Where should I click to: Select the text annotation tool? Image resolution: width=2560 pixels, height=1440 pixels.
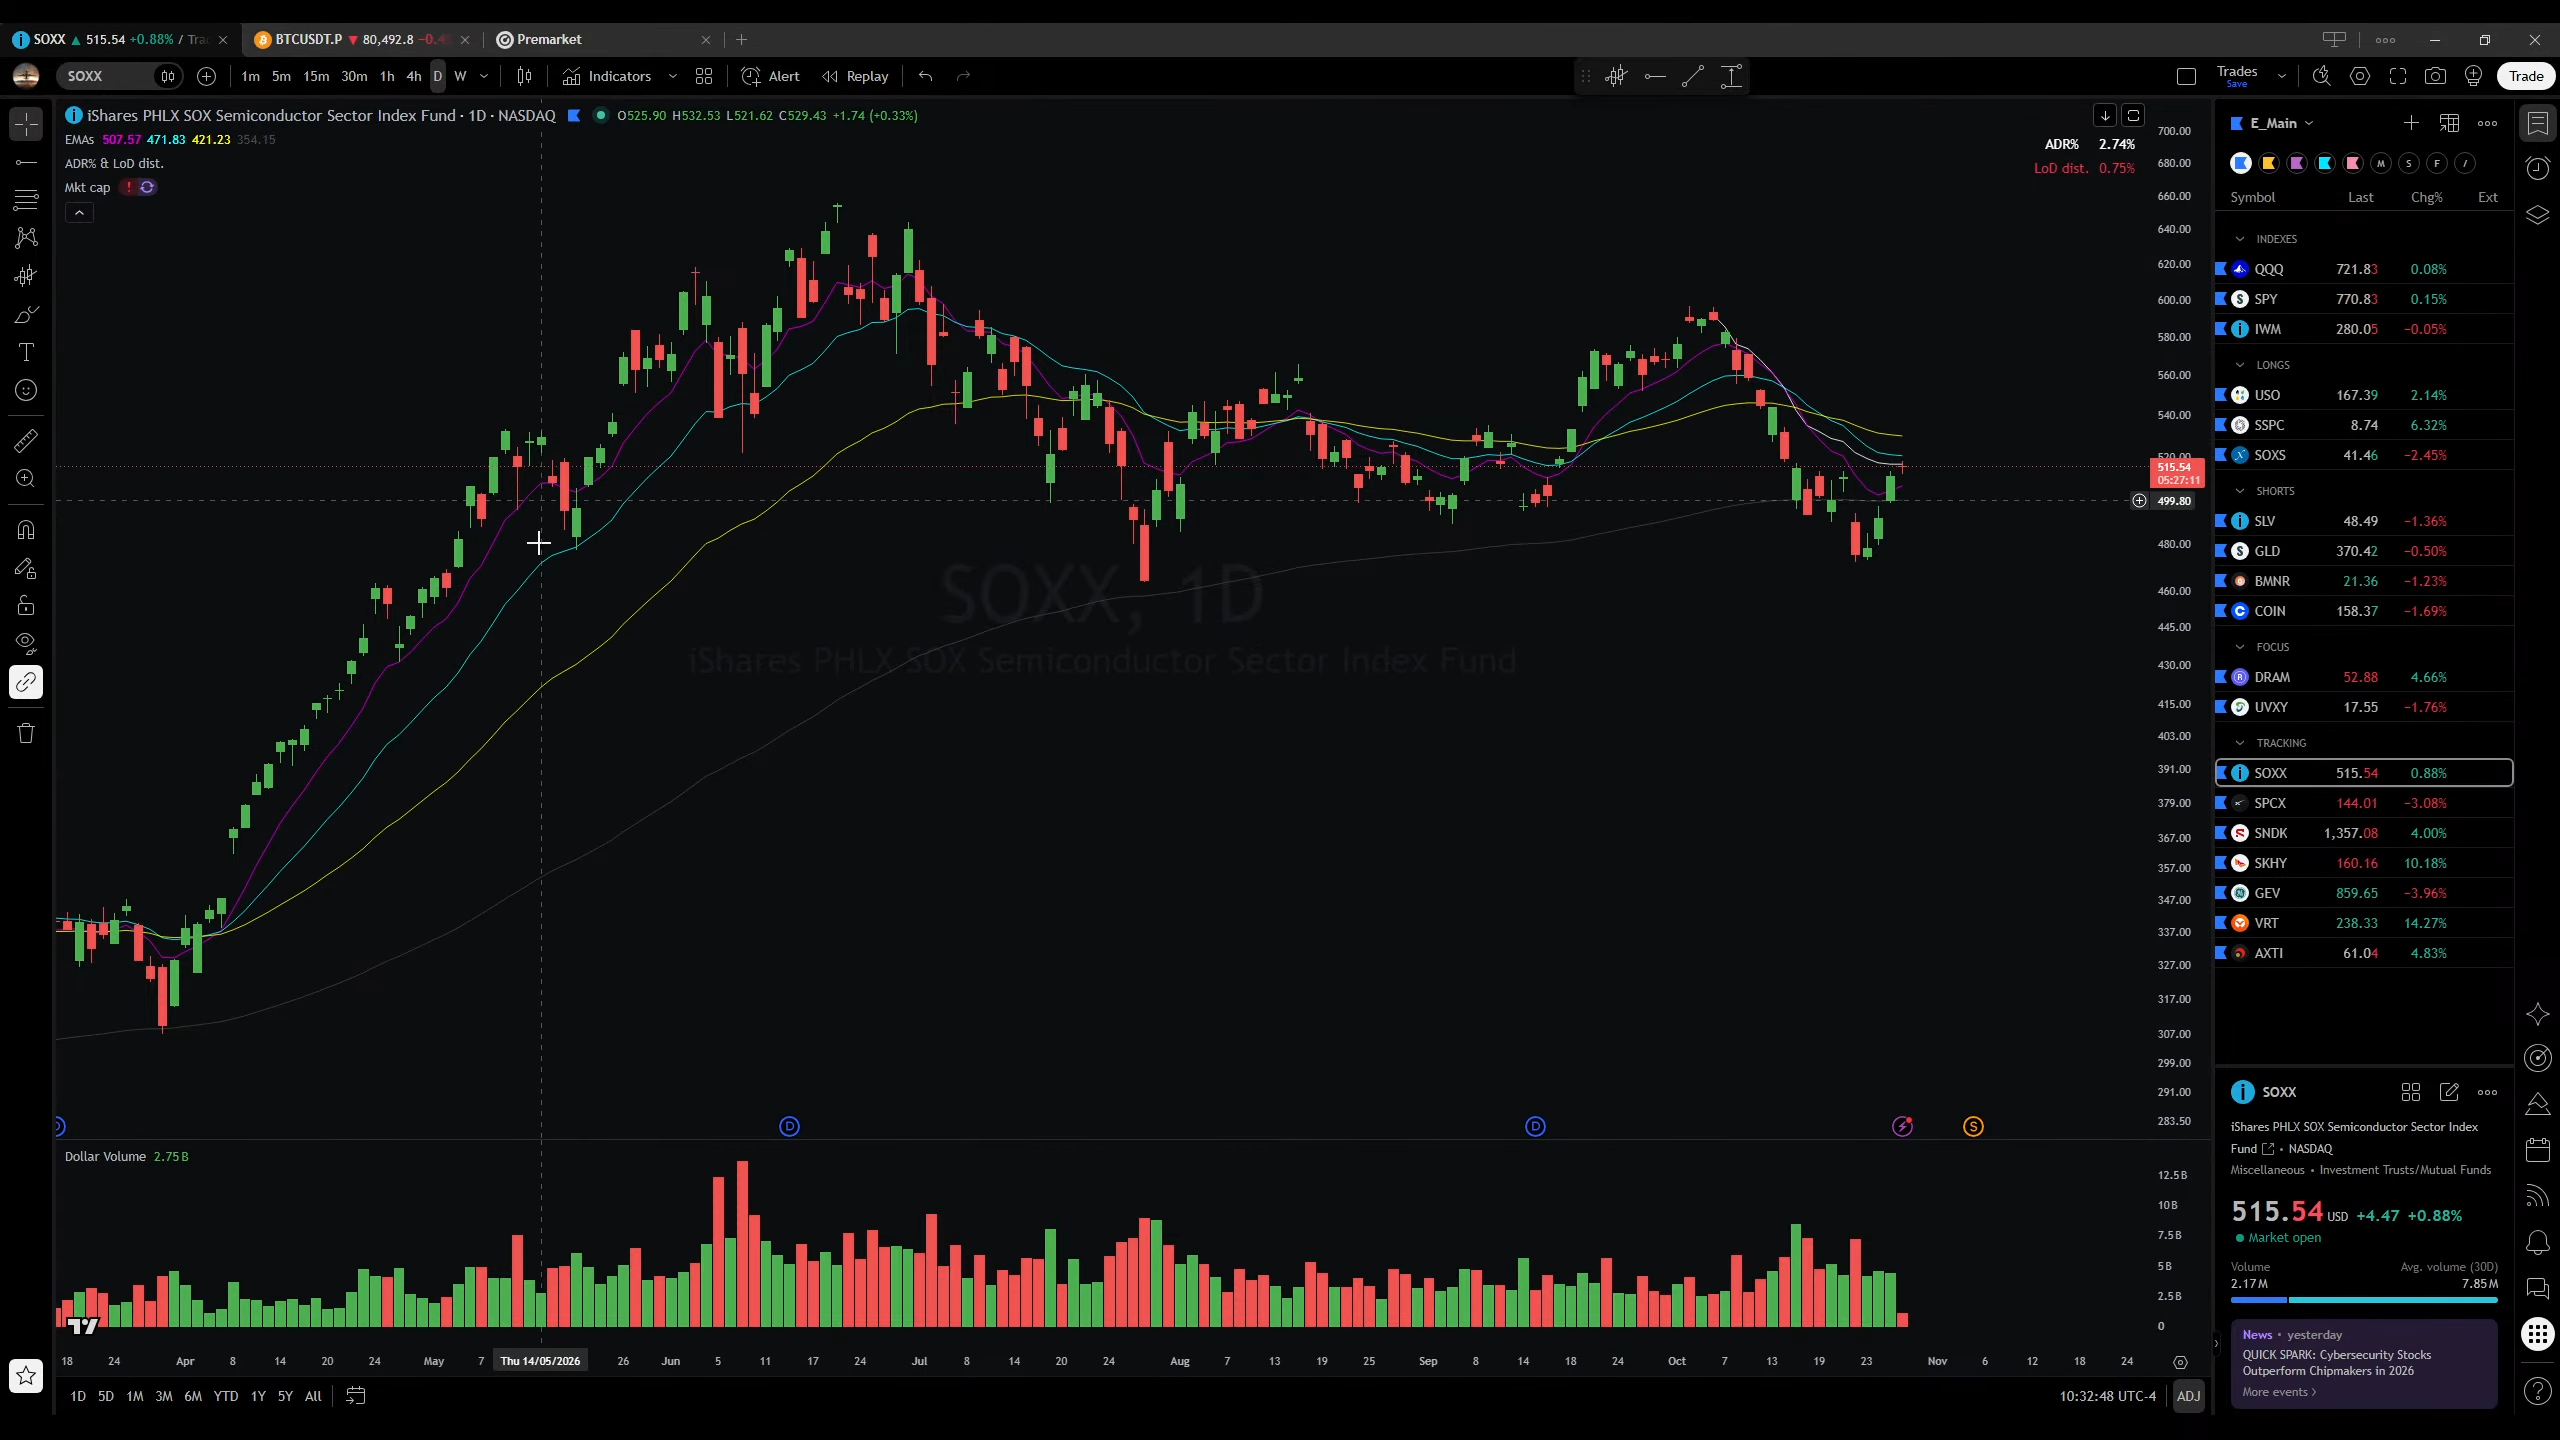pyautogui.click(x=26, y=352)
